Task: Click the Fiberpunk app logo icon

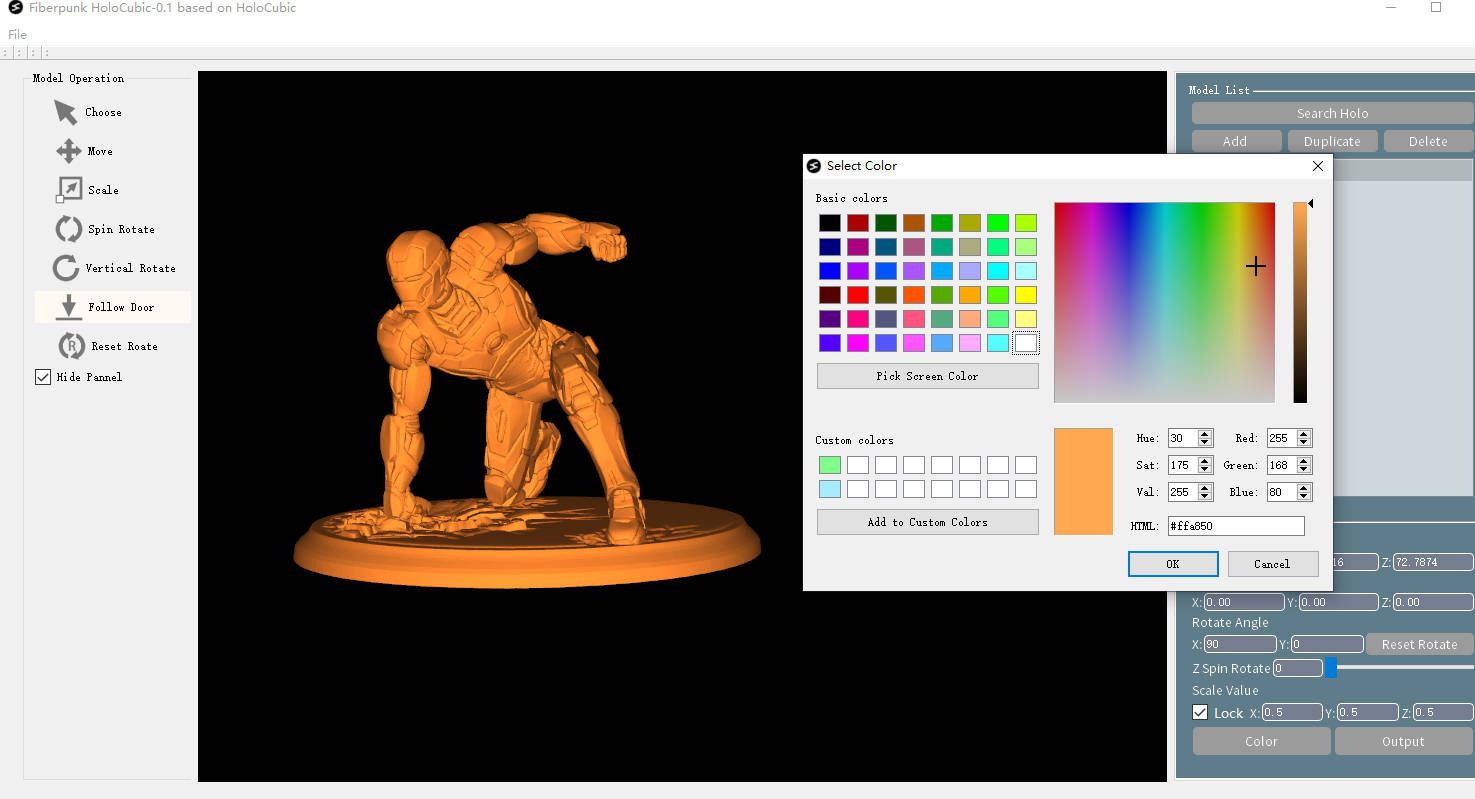Action: [15, 8]
